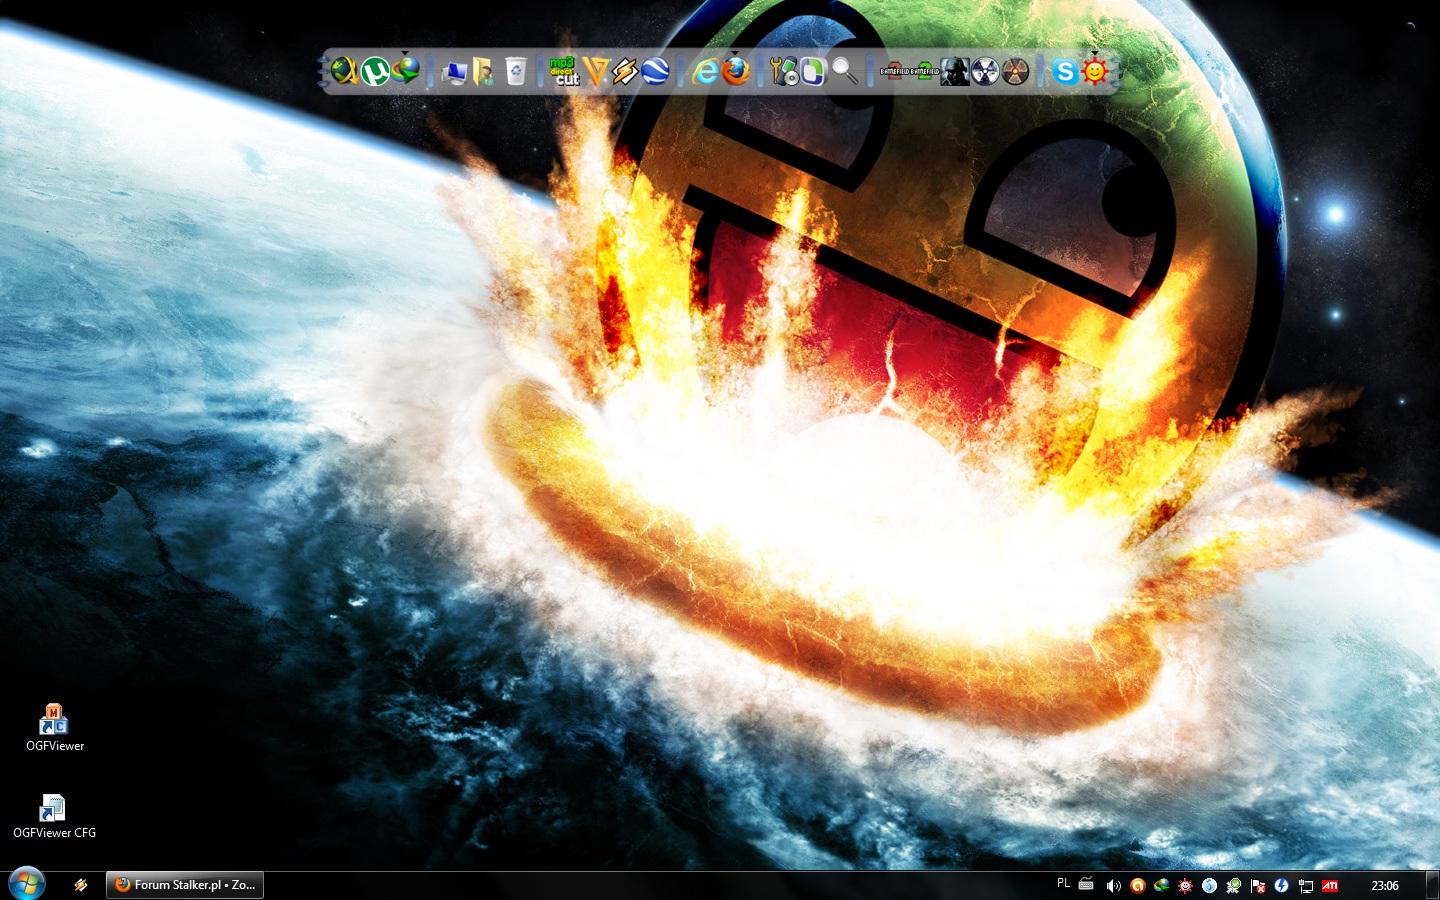Open the volume control in the tray

[x=1113, y=885]
